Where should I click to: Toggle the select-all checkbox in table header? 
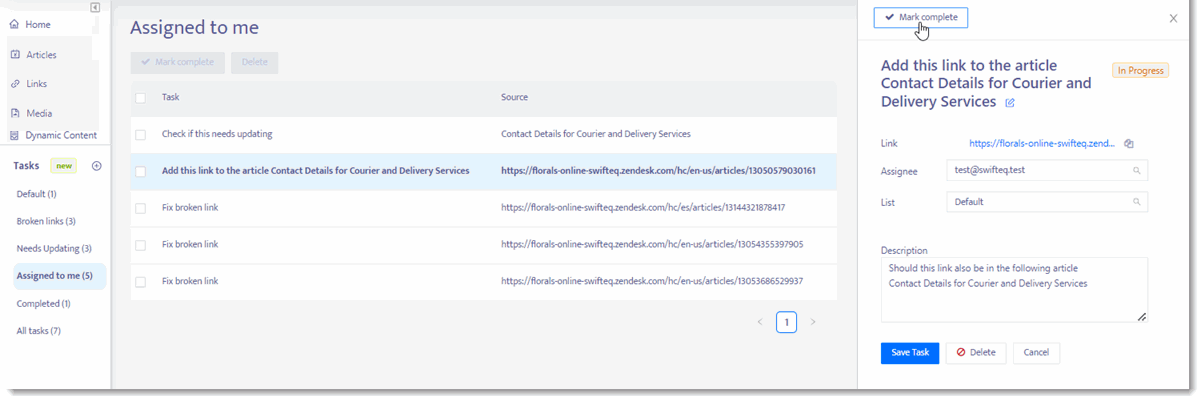tap(140, 97)
